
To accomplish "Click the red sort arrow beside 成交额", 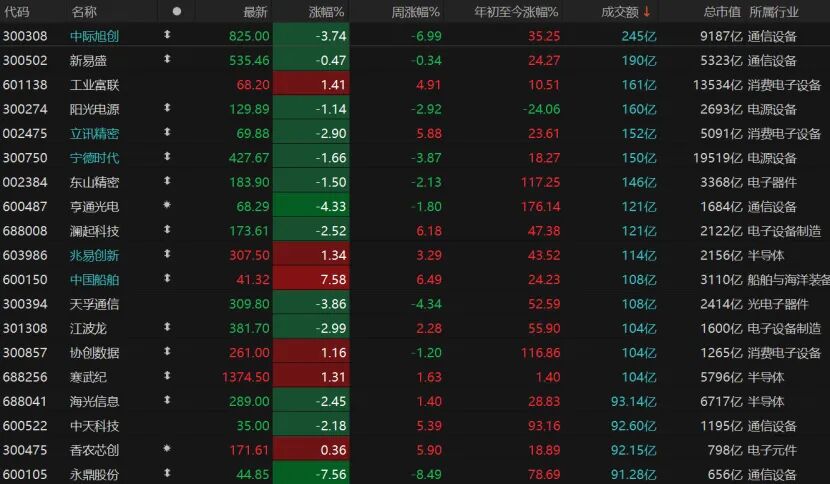I will click(647, 12).
